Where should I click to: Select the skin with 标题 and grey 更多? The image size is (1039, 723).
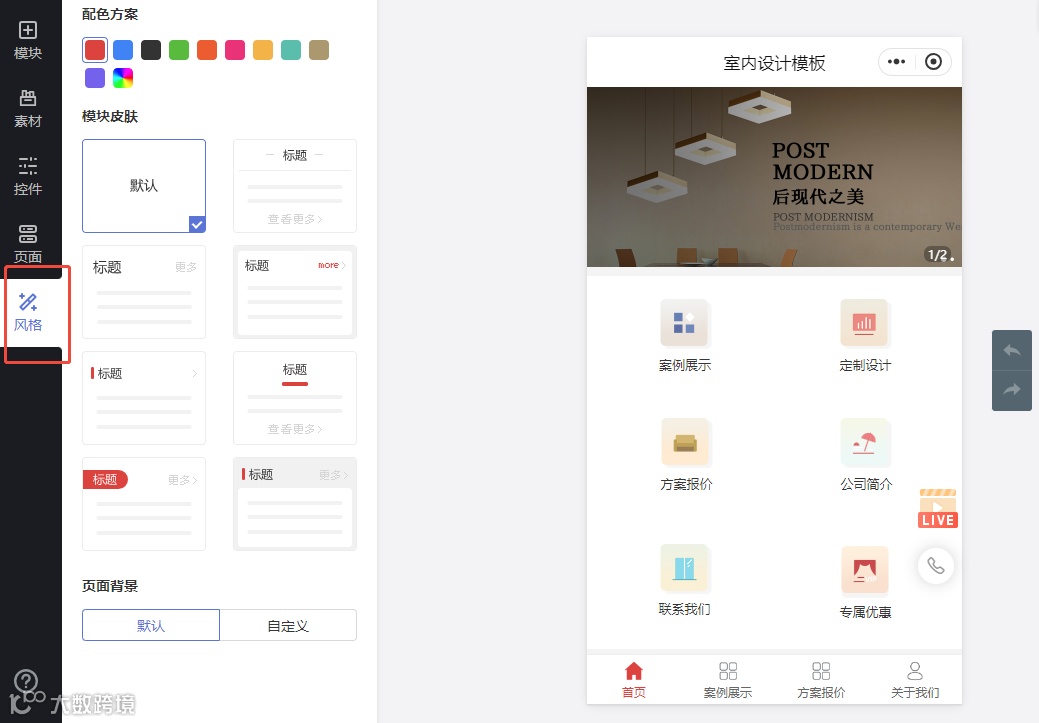144,292
